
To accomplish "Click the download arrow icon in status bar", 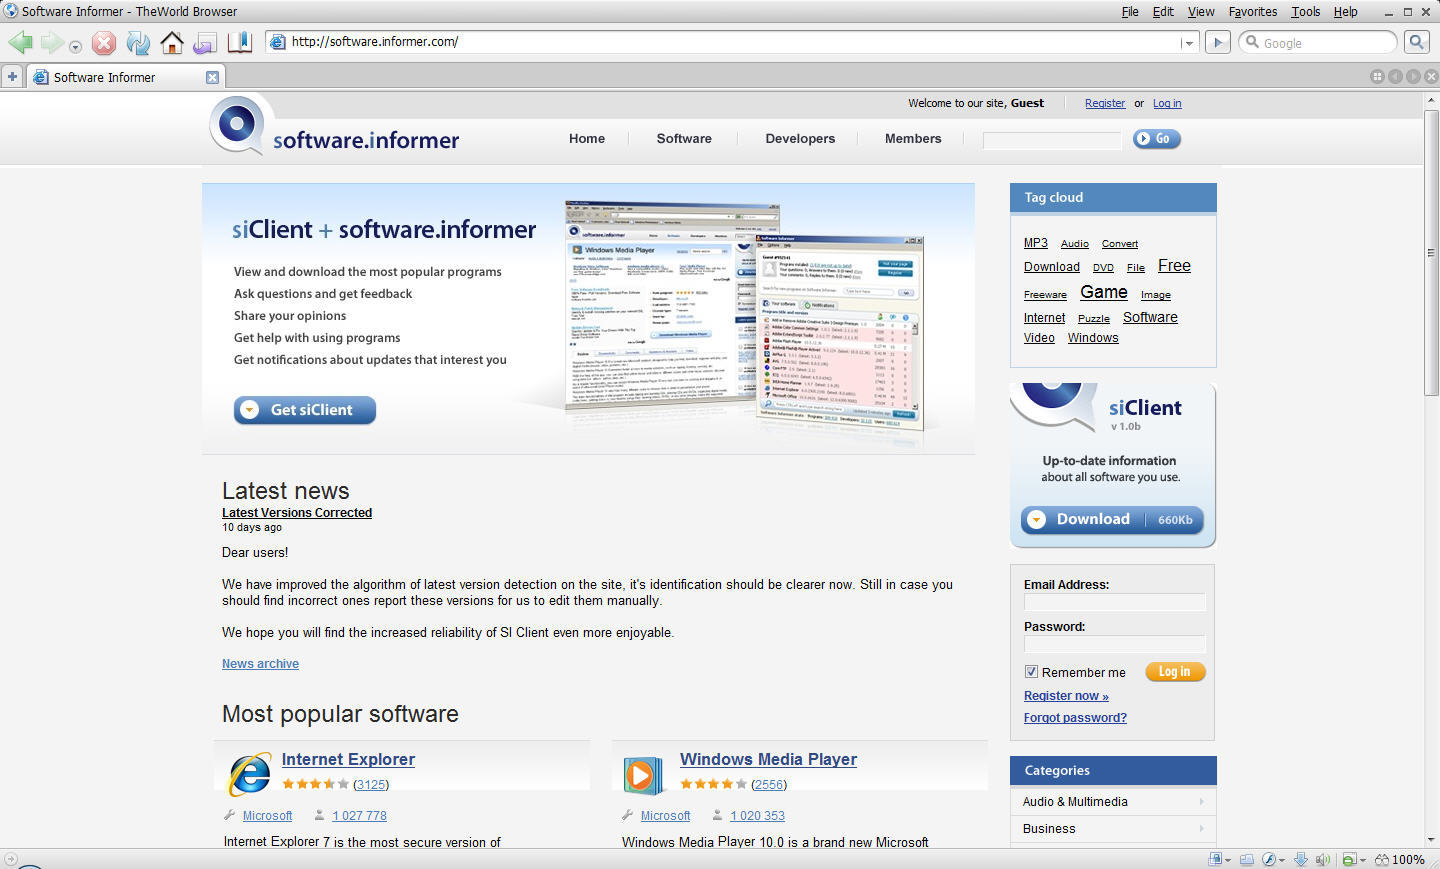I will [1301, 859].
